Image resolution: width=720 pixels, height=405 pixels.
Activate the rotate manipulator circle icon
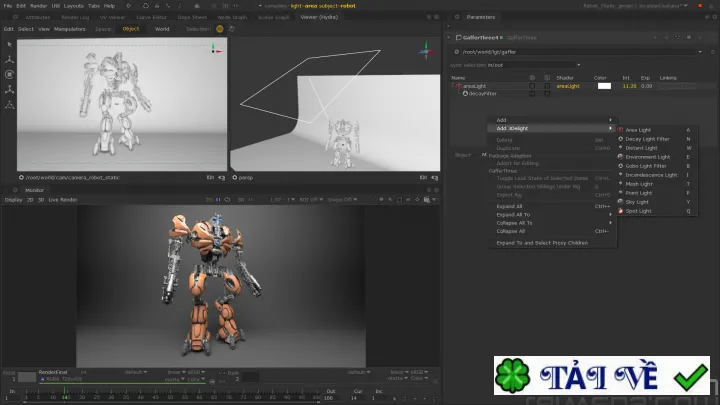click(9, 74)
